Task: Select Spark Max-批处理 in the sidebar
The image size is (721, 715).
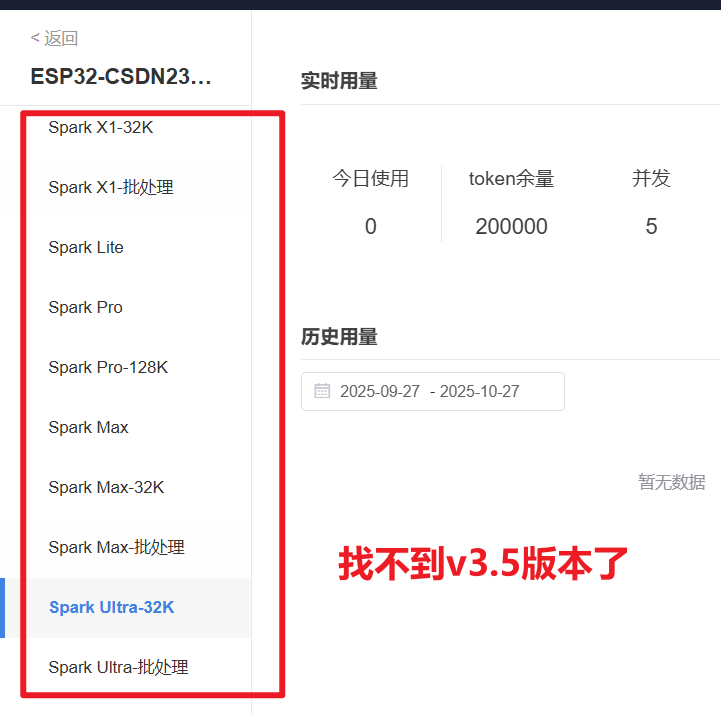Action: pyautogui.click(x=116, y=547)
